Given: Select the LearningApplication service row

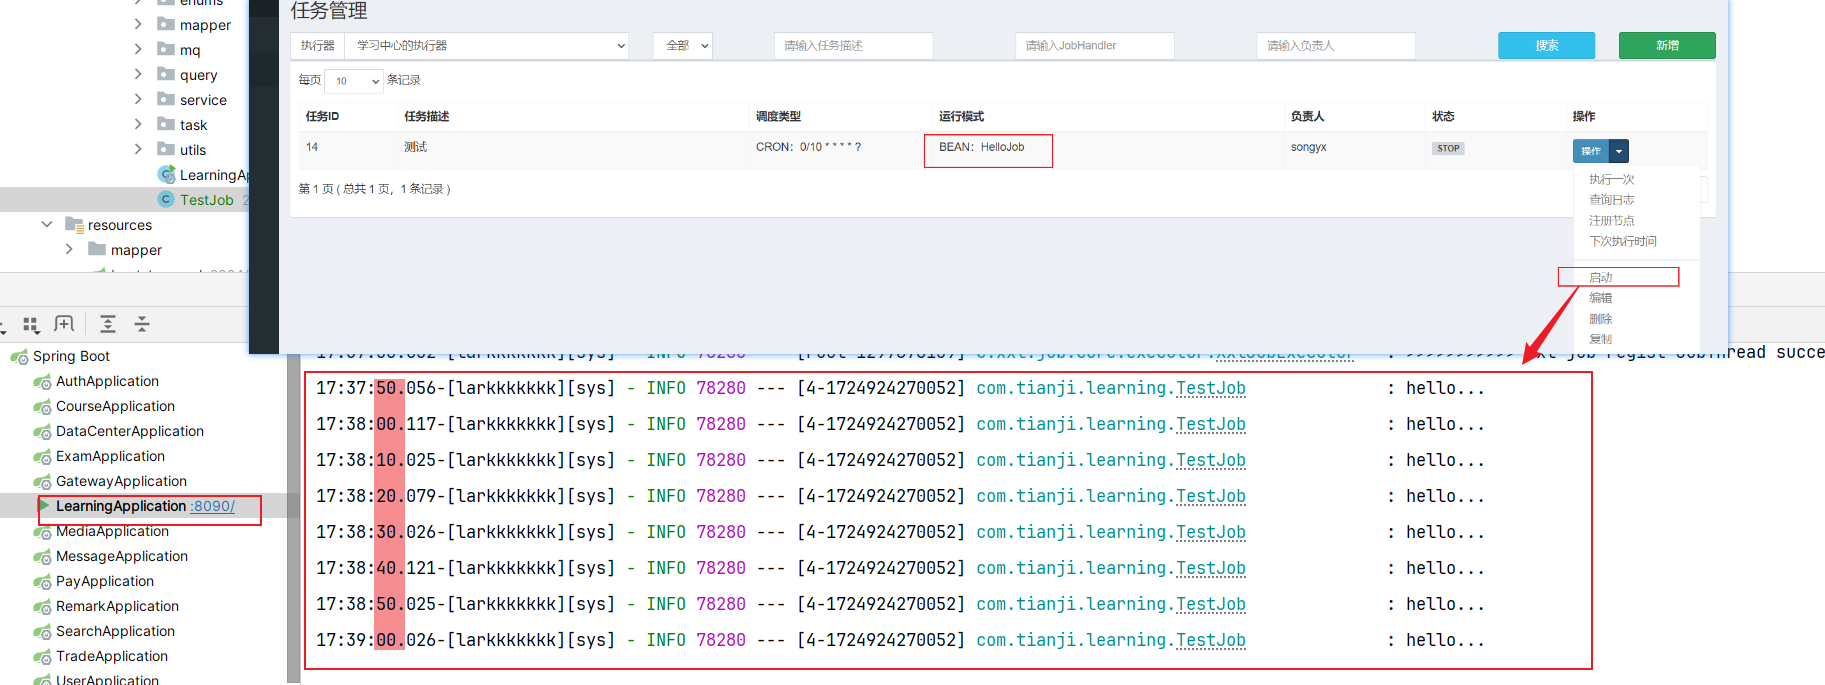Looking at the screenshot, I should 144,506.
